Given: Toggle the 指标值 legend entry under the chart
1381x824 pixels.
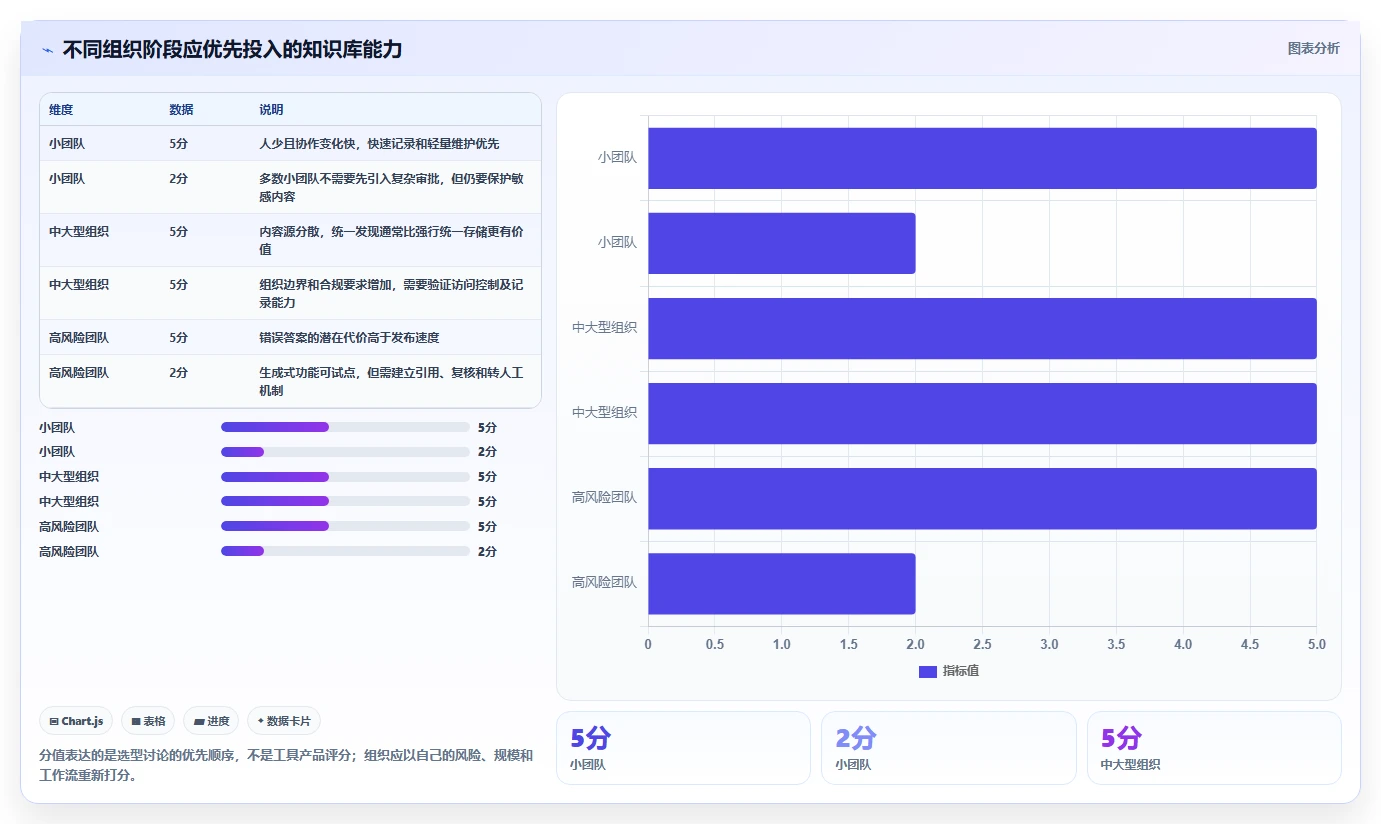Looking at the screenshot, I should coord(949,671).
